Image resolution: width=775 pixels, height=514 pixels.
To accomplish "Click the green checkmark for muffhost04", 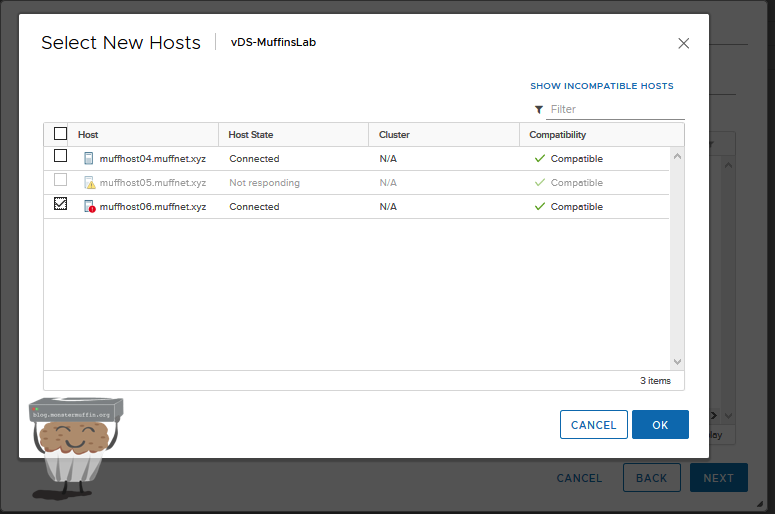I will 540,158.
